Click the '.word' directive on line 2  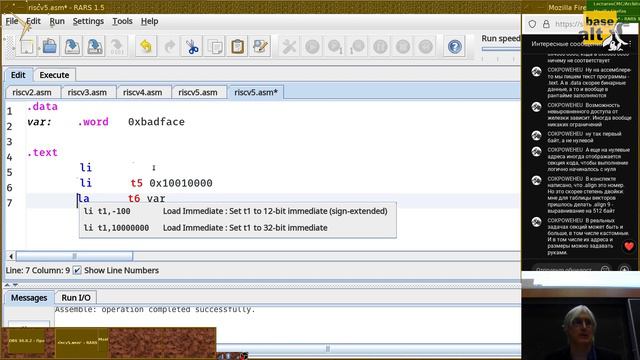(93, 122)
